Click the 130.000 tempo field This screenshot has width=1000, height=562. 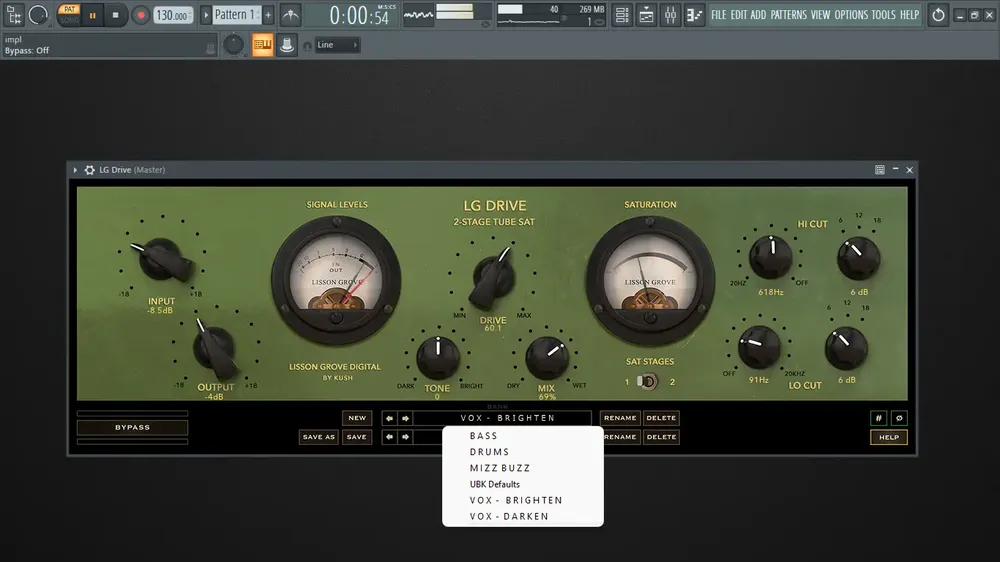(x=173, y=15)
